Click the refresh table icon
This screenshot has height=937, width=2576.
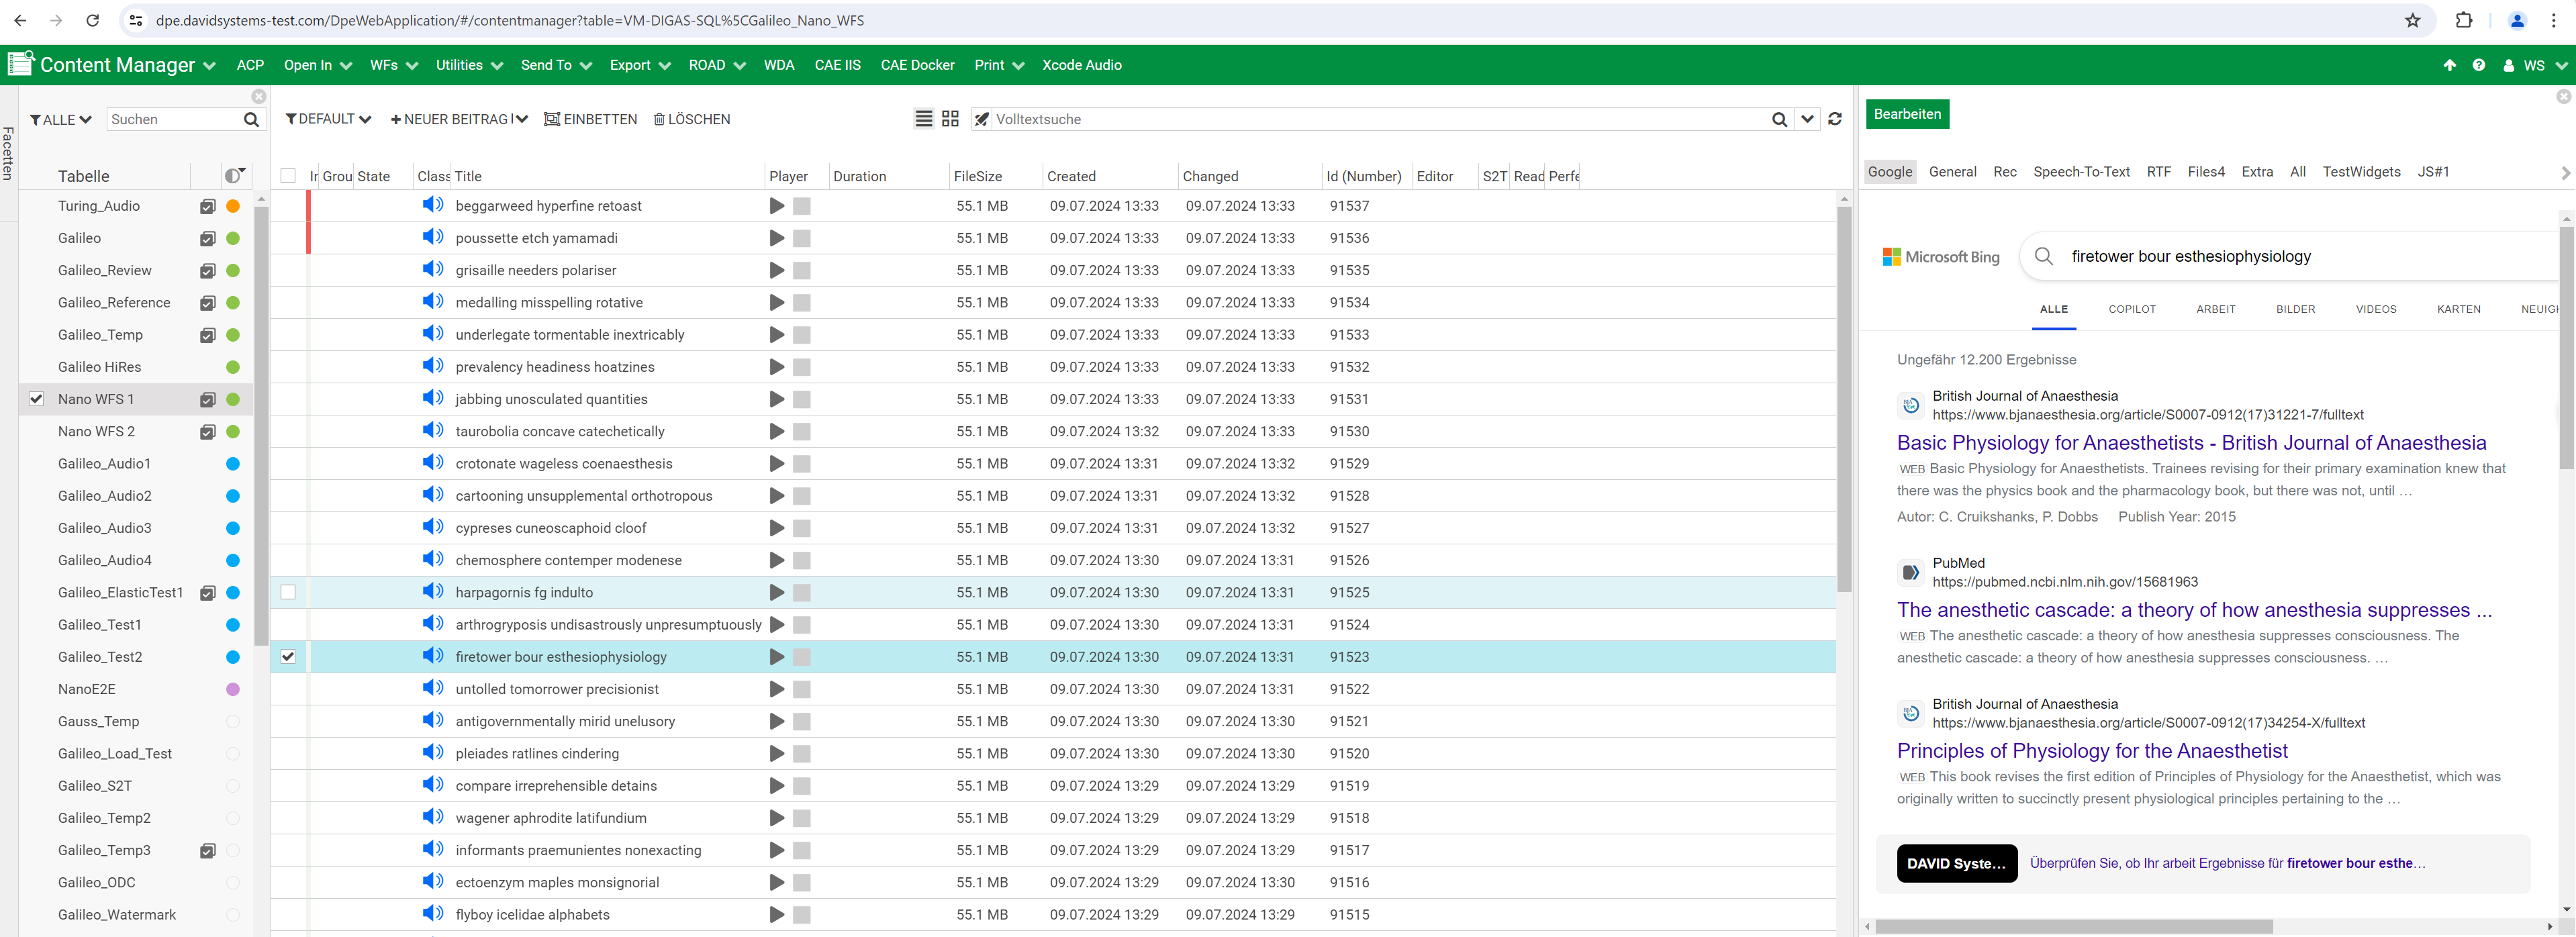1835,119
